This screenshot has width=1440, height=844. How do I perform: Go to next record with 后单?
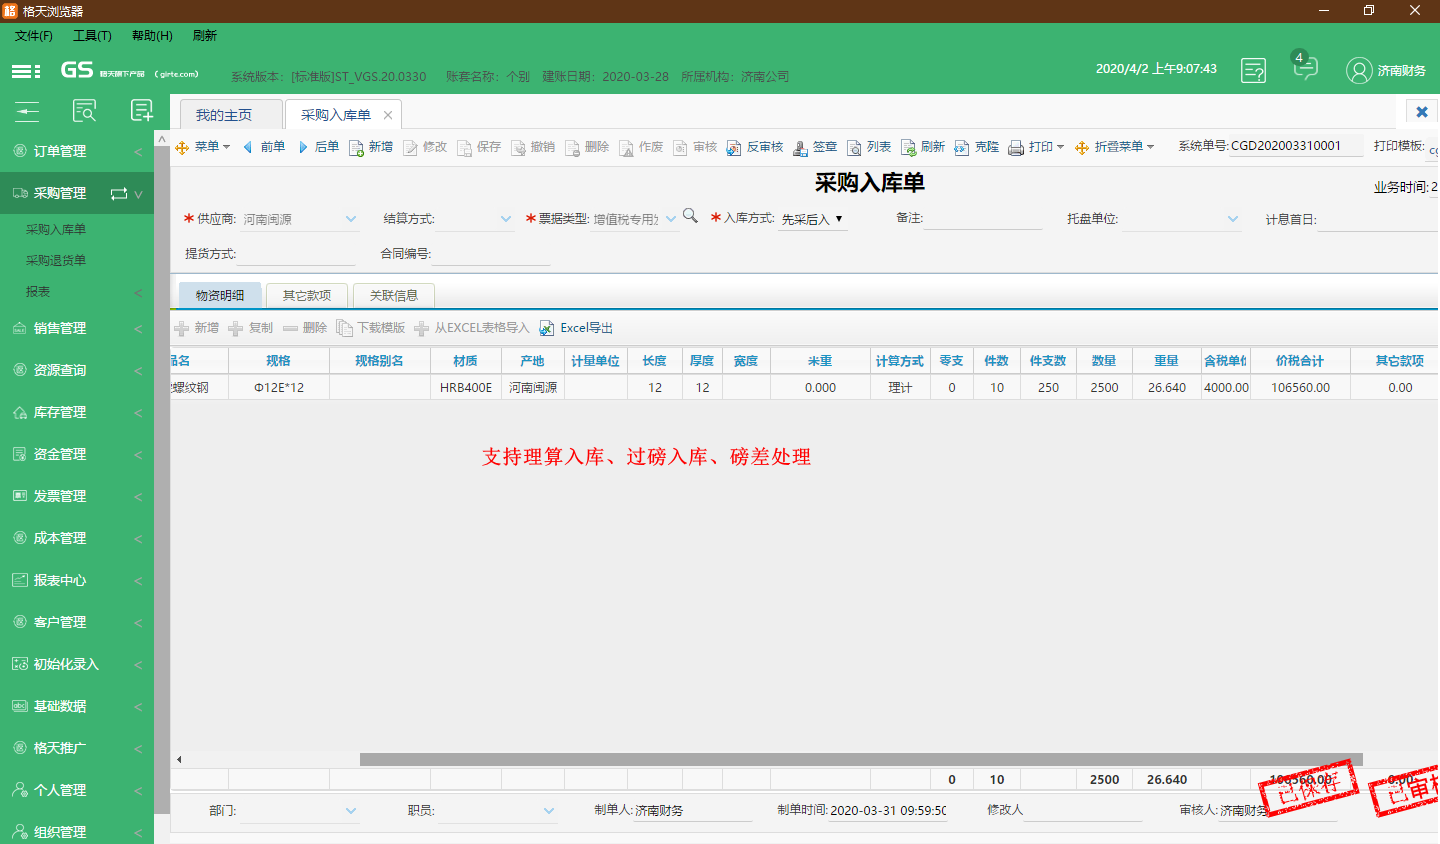tap(318, 147)
